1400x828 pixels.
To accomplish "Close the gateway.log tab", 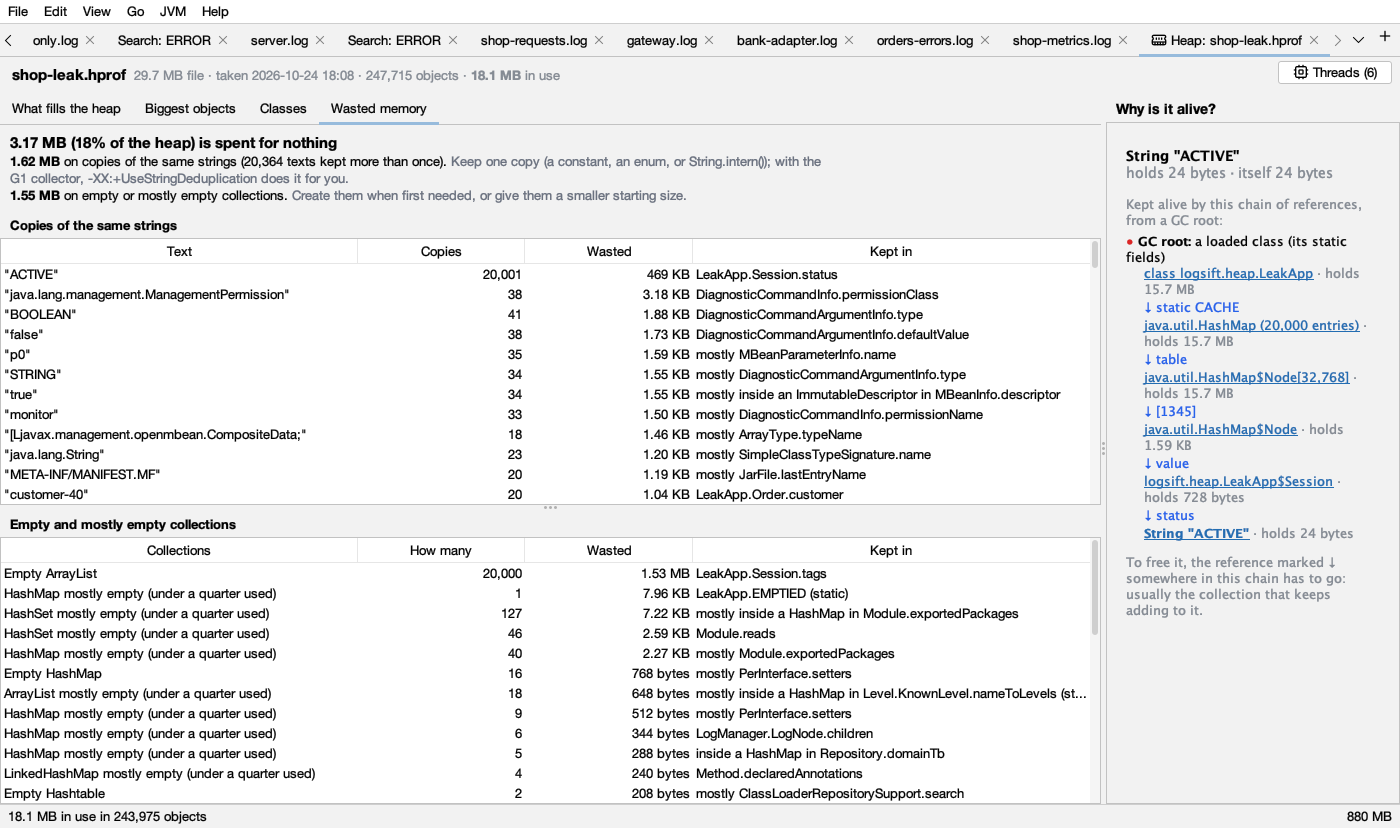I will click(709, 41).
